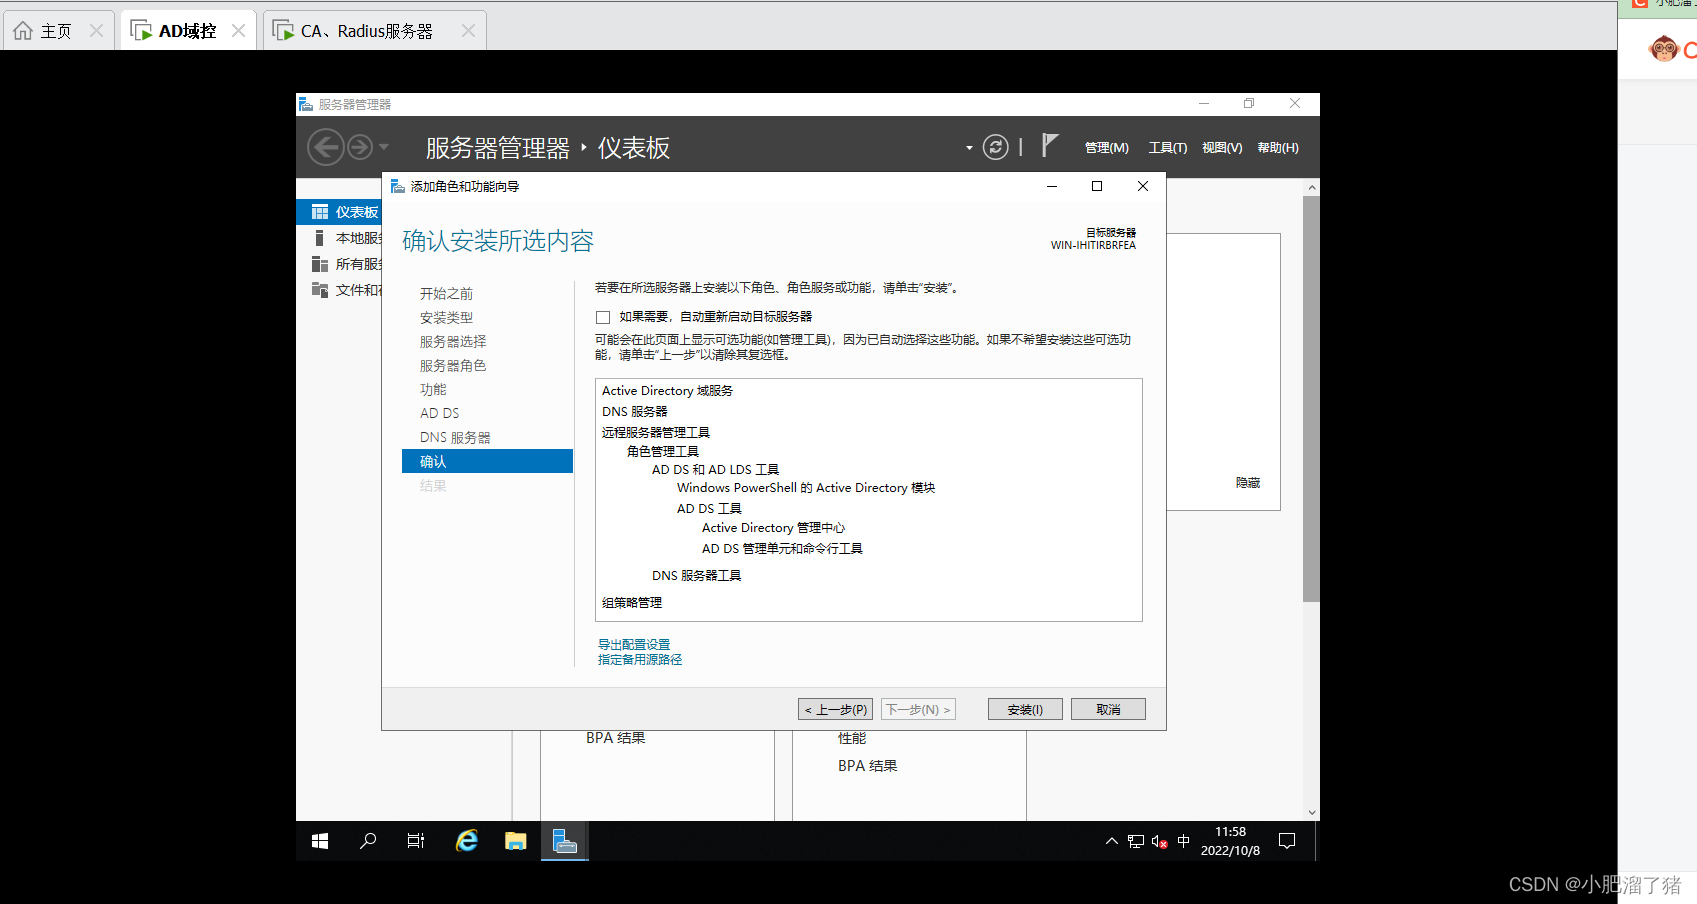The image size is (1697, 904).
Task: Open the action center notification icon
Action: click(1288, 842)
